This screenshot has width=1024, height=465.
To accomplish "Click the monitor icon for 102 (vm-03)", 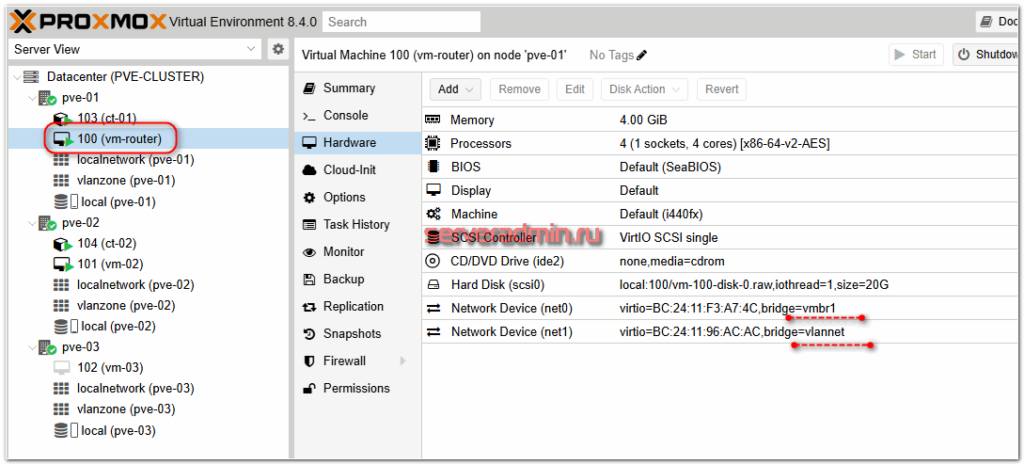I will coord(61,367).
